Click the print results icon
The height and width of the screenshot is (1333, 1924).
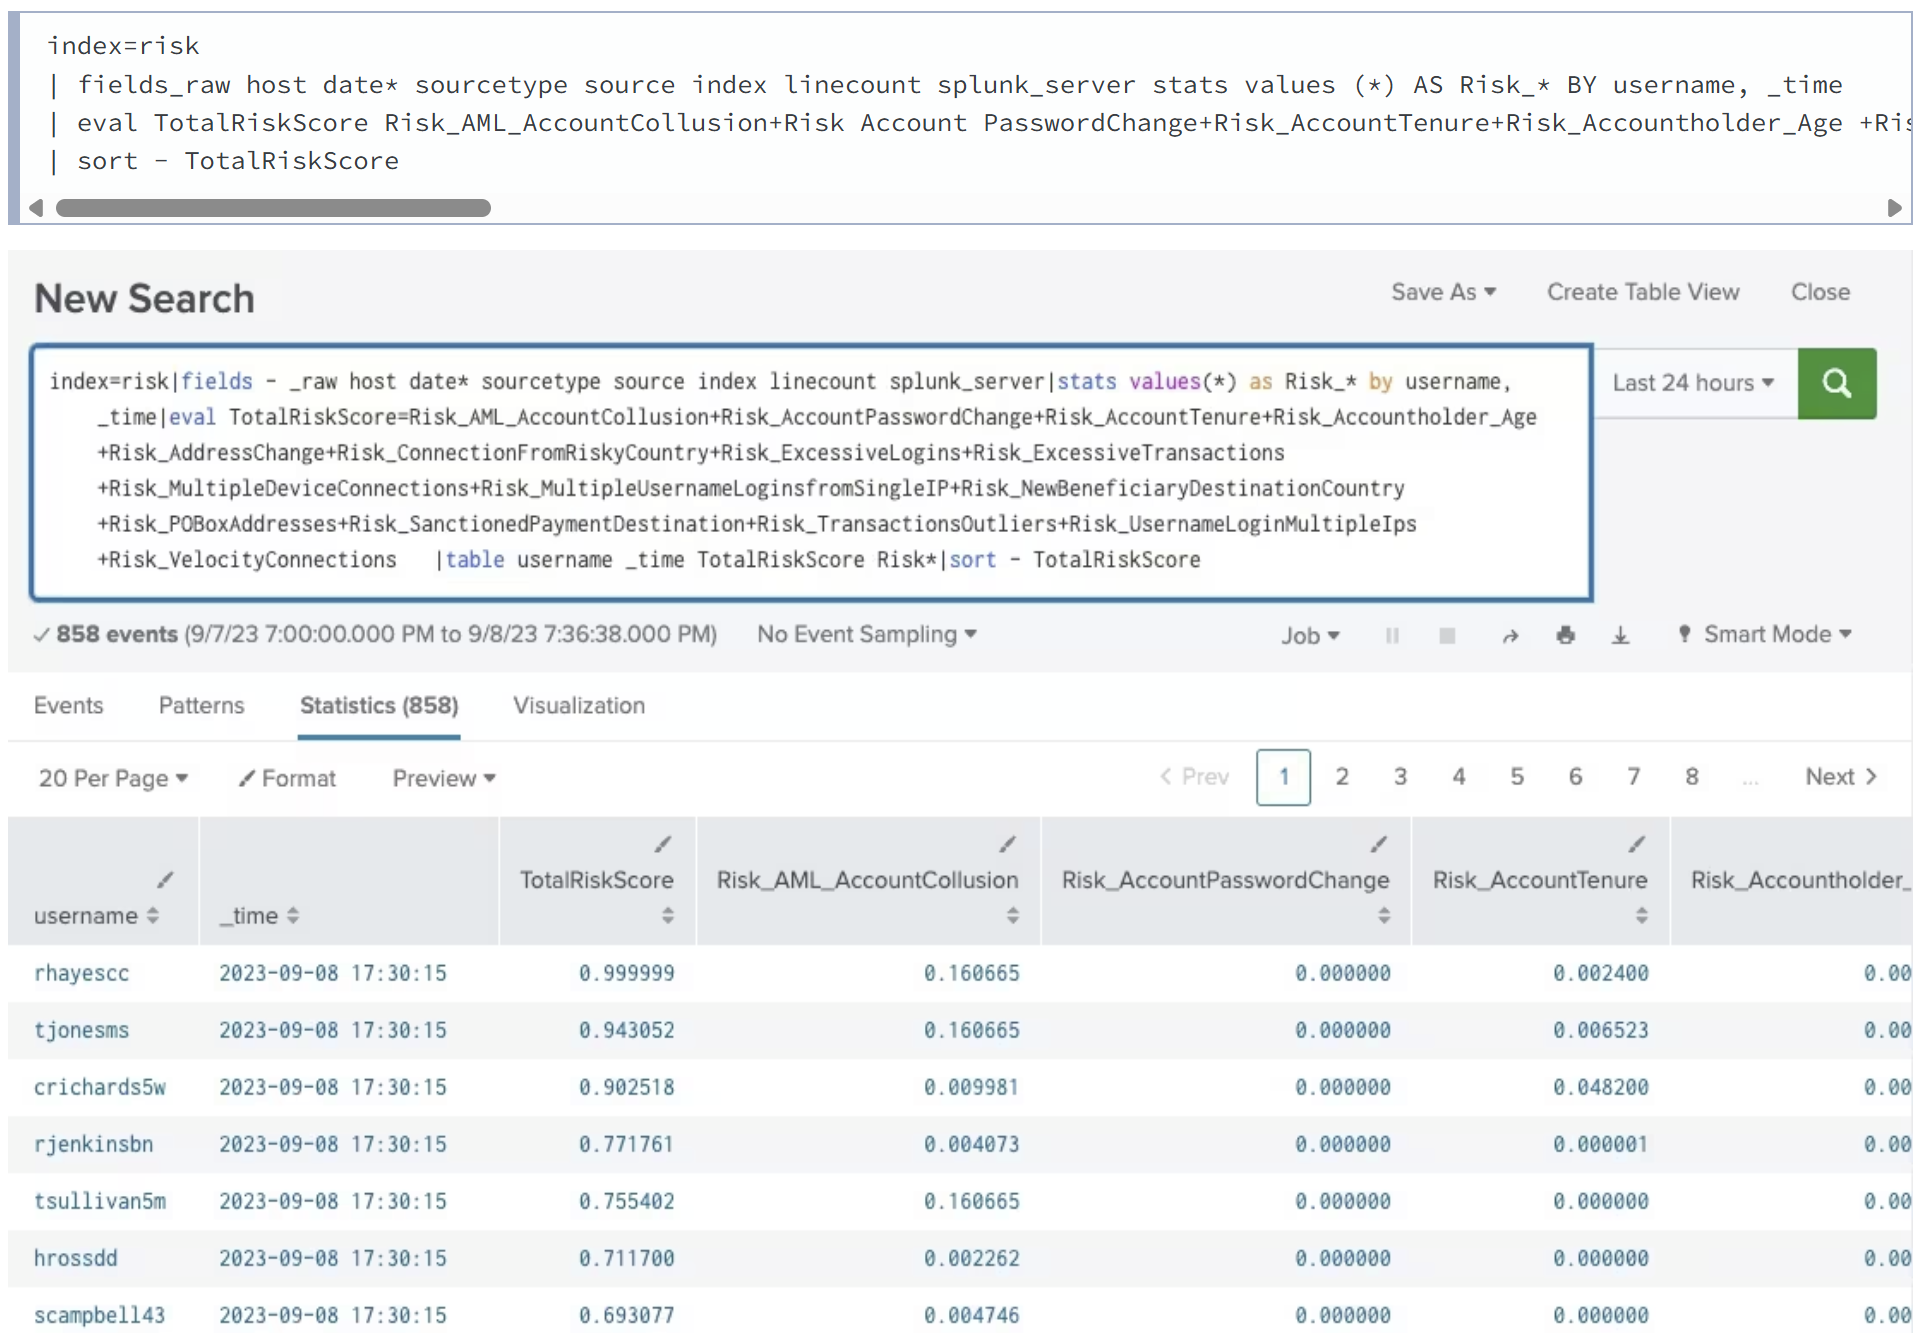tap(1565, 636)
